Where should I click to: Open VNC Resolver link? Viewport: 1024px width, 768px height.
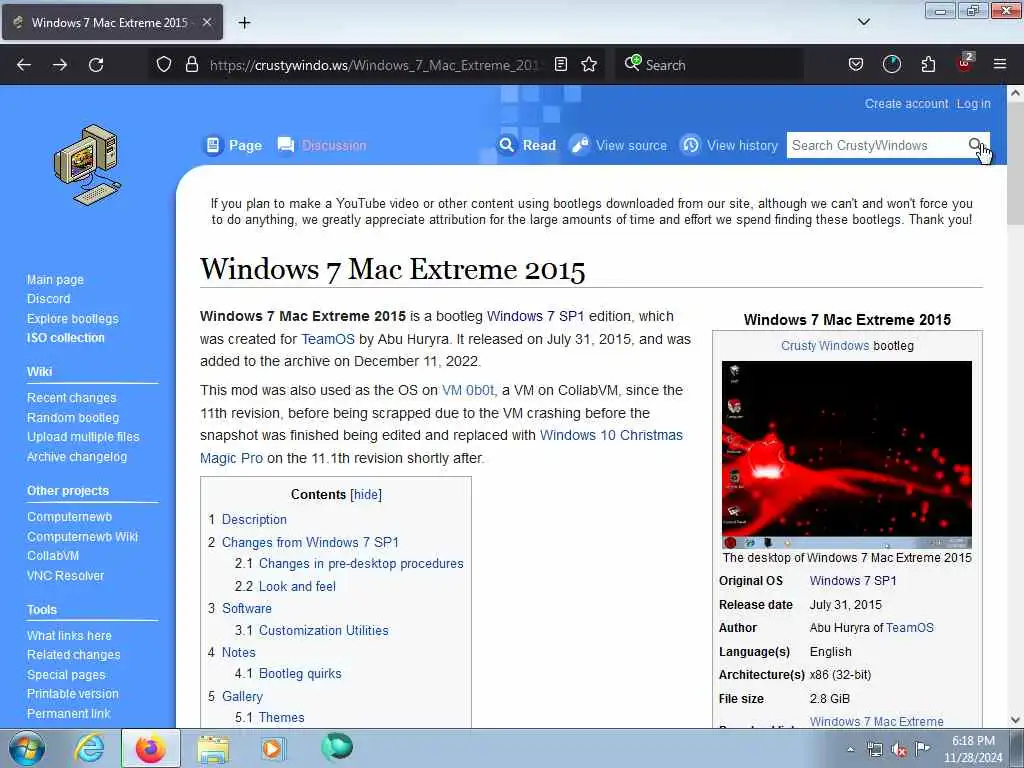pos(65,575)
